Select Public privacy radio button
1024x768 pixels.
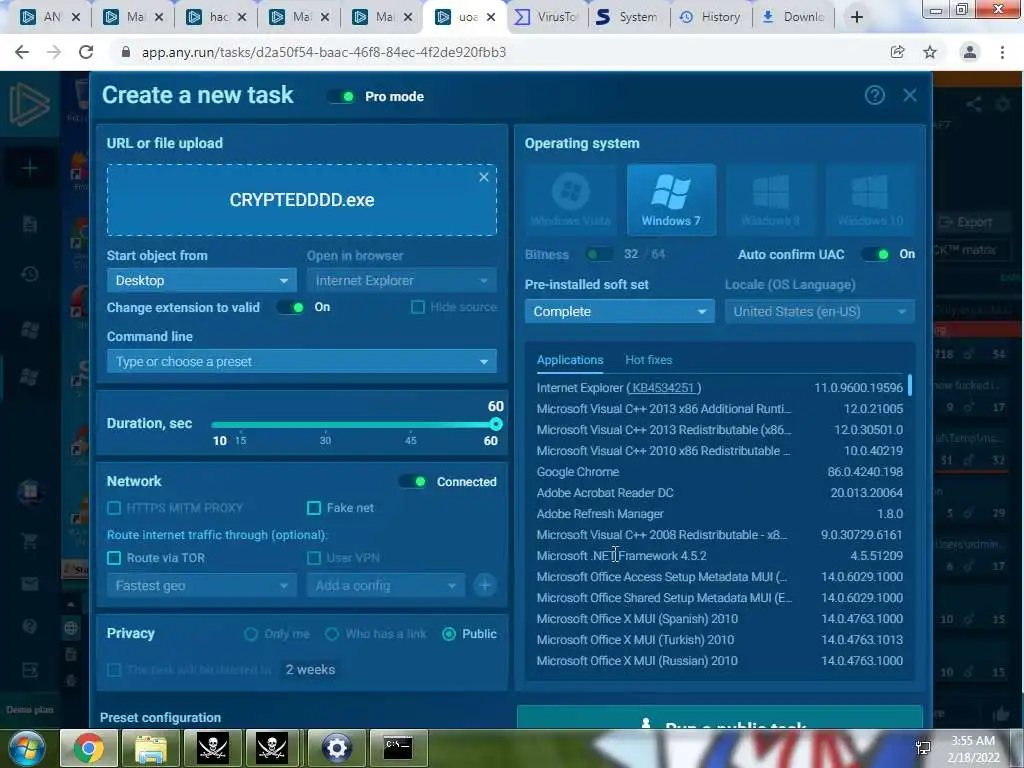(449, 633)
